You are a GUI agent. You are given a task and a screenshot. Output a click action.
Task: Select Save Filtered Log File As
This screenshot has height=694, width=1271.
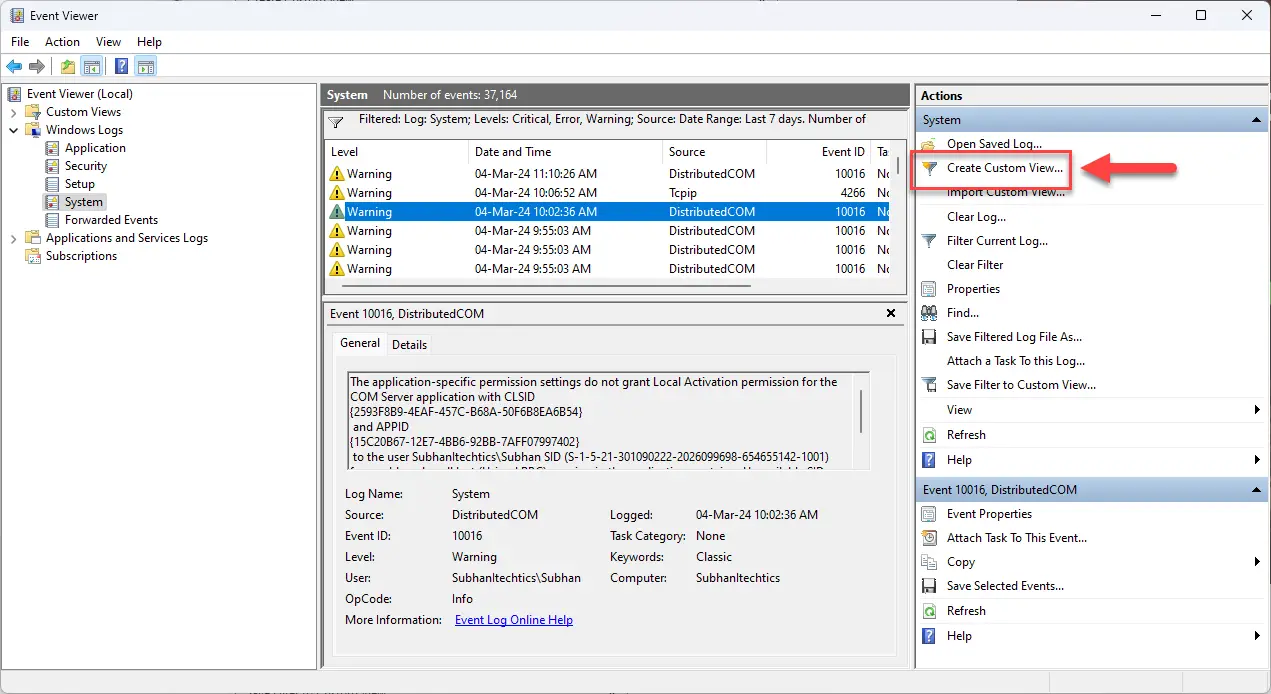[x=1014, y=337]
